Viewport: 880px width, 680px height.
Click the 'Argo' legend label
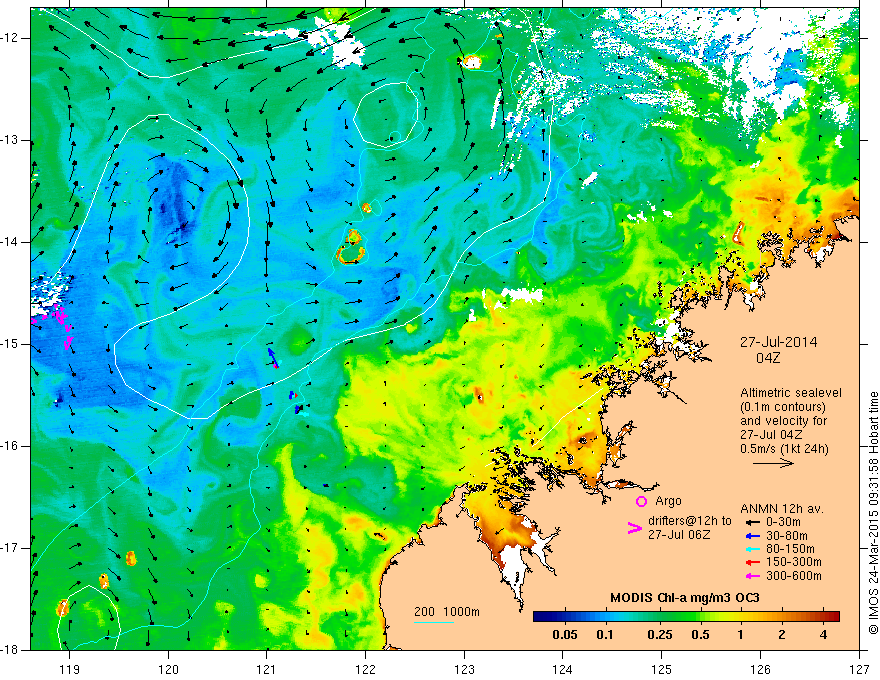(x=668, y=501)
